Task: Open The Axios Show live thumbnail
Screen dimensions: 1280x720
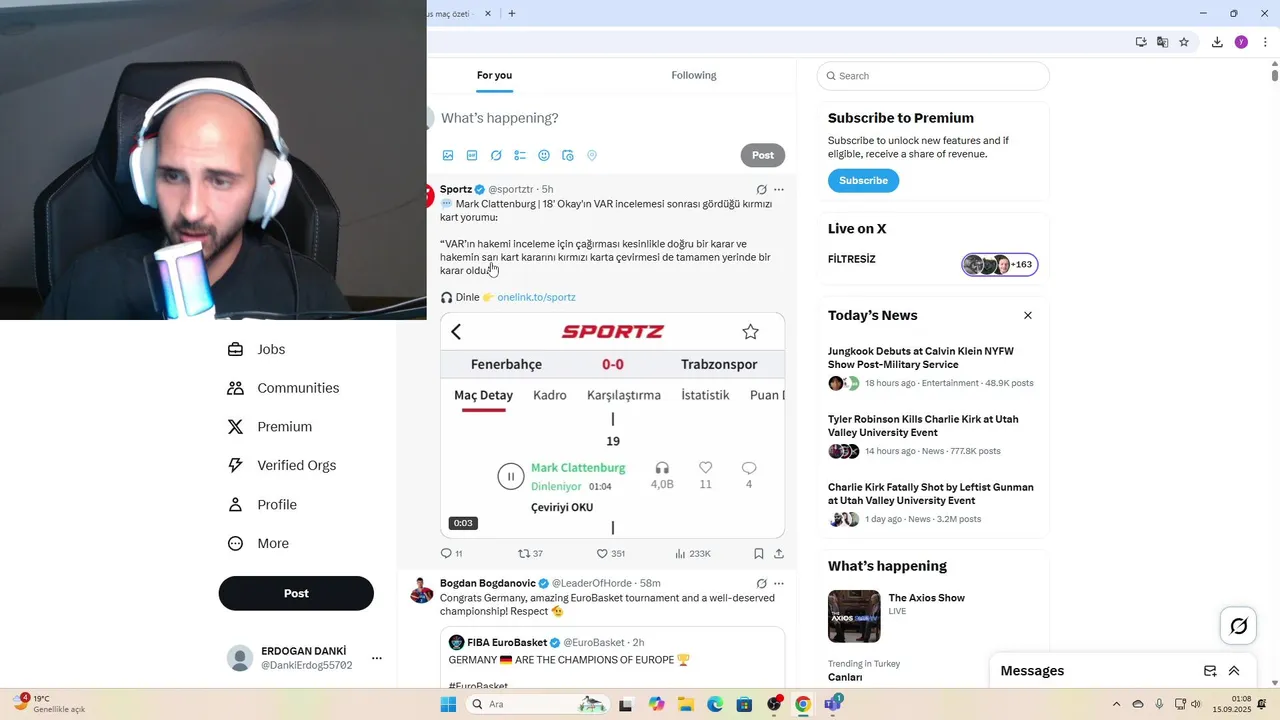Action: coord(854,616)
